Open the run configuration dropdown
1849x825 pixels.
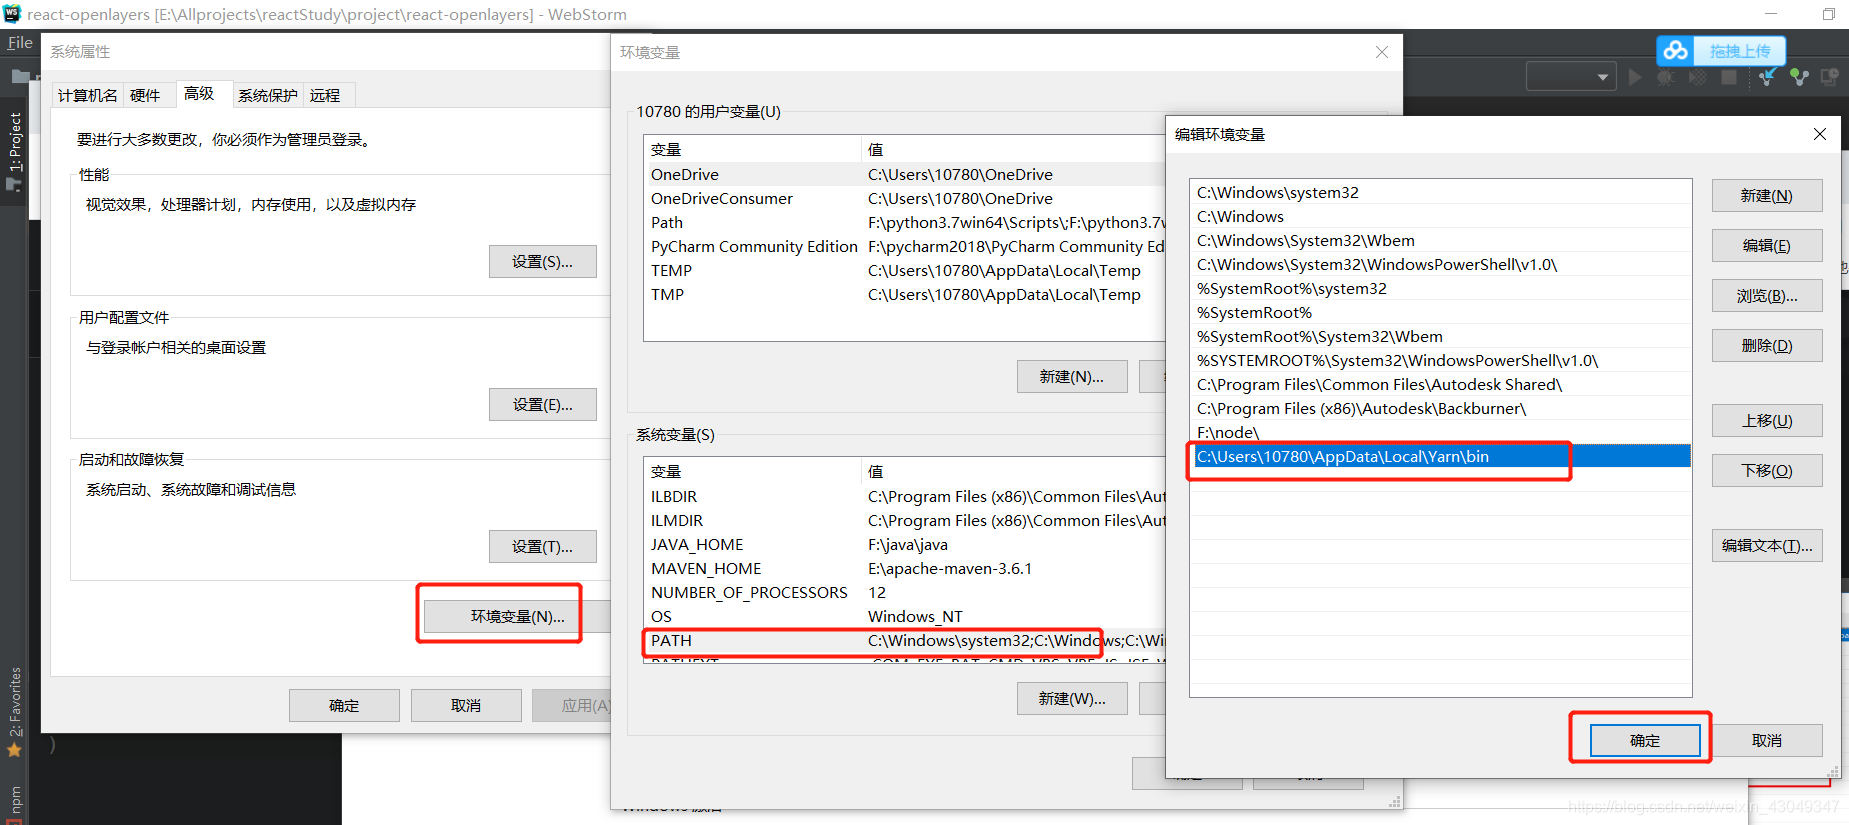(x=1571, y=76)
